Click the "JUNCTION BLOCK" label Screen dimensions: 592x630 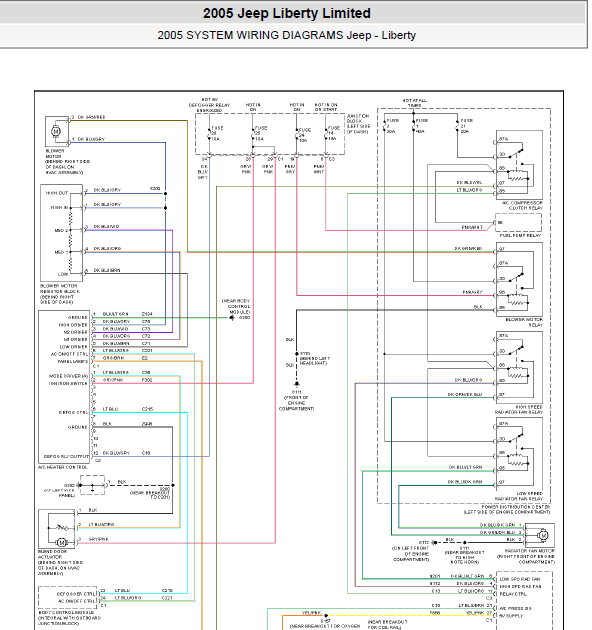358,124
